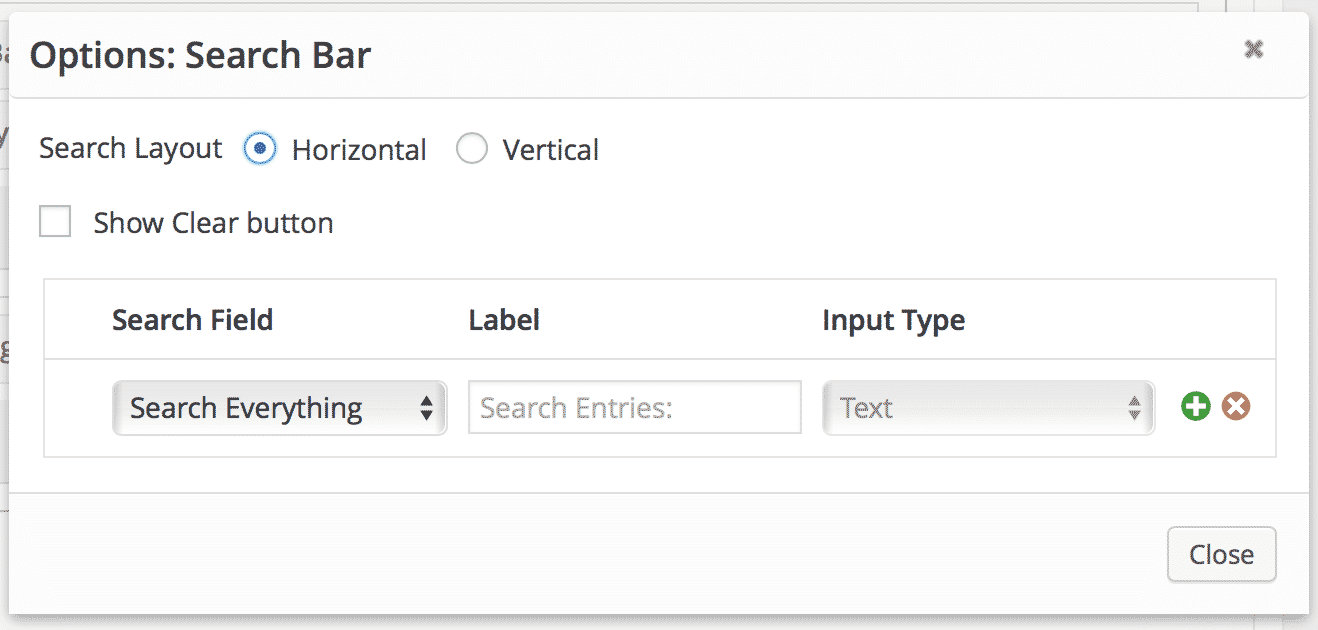Click the Search Field column header
Screen dimensions: 1318x630
click(192, 320)
